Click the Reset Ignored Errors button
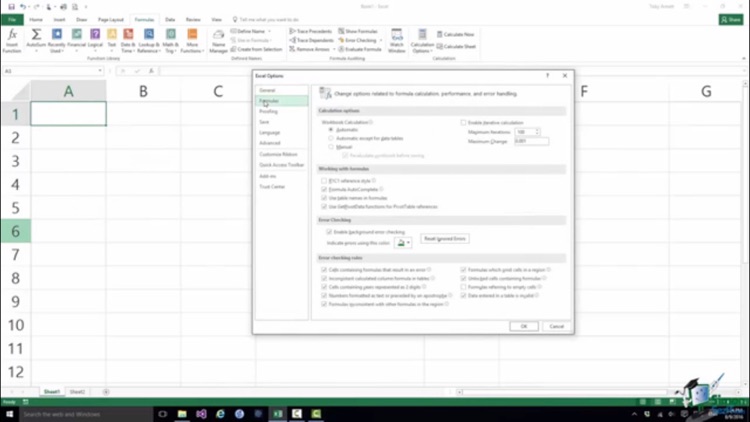750x422 pixels. pos(445,238)
